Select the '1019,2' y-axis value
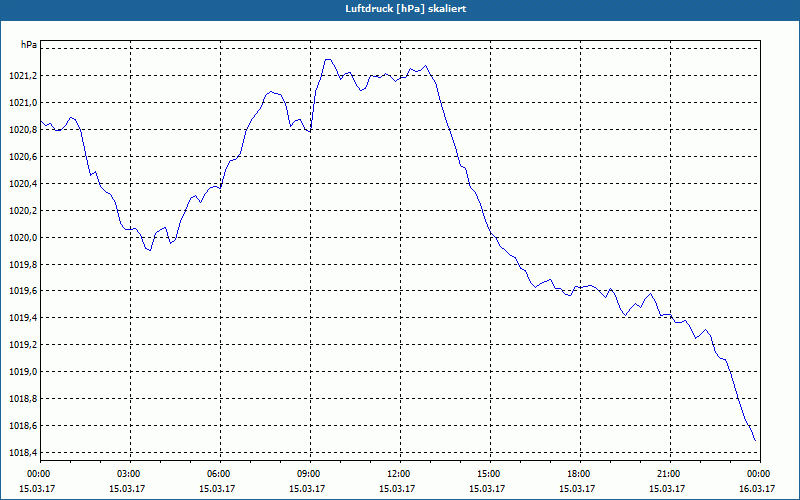The height and width of the screenshot is (500, 800). click(x=23, y=345)
